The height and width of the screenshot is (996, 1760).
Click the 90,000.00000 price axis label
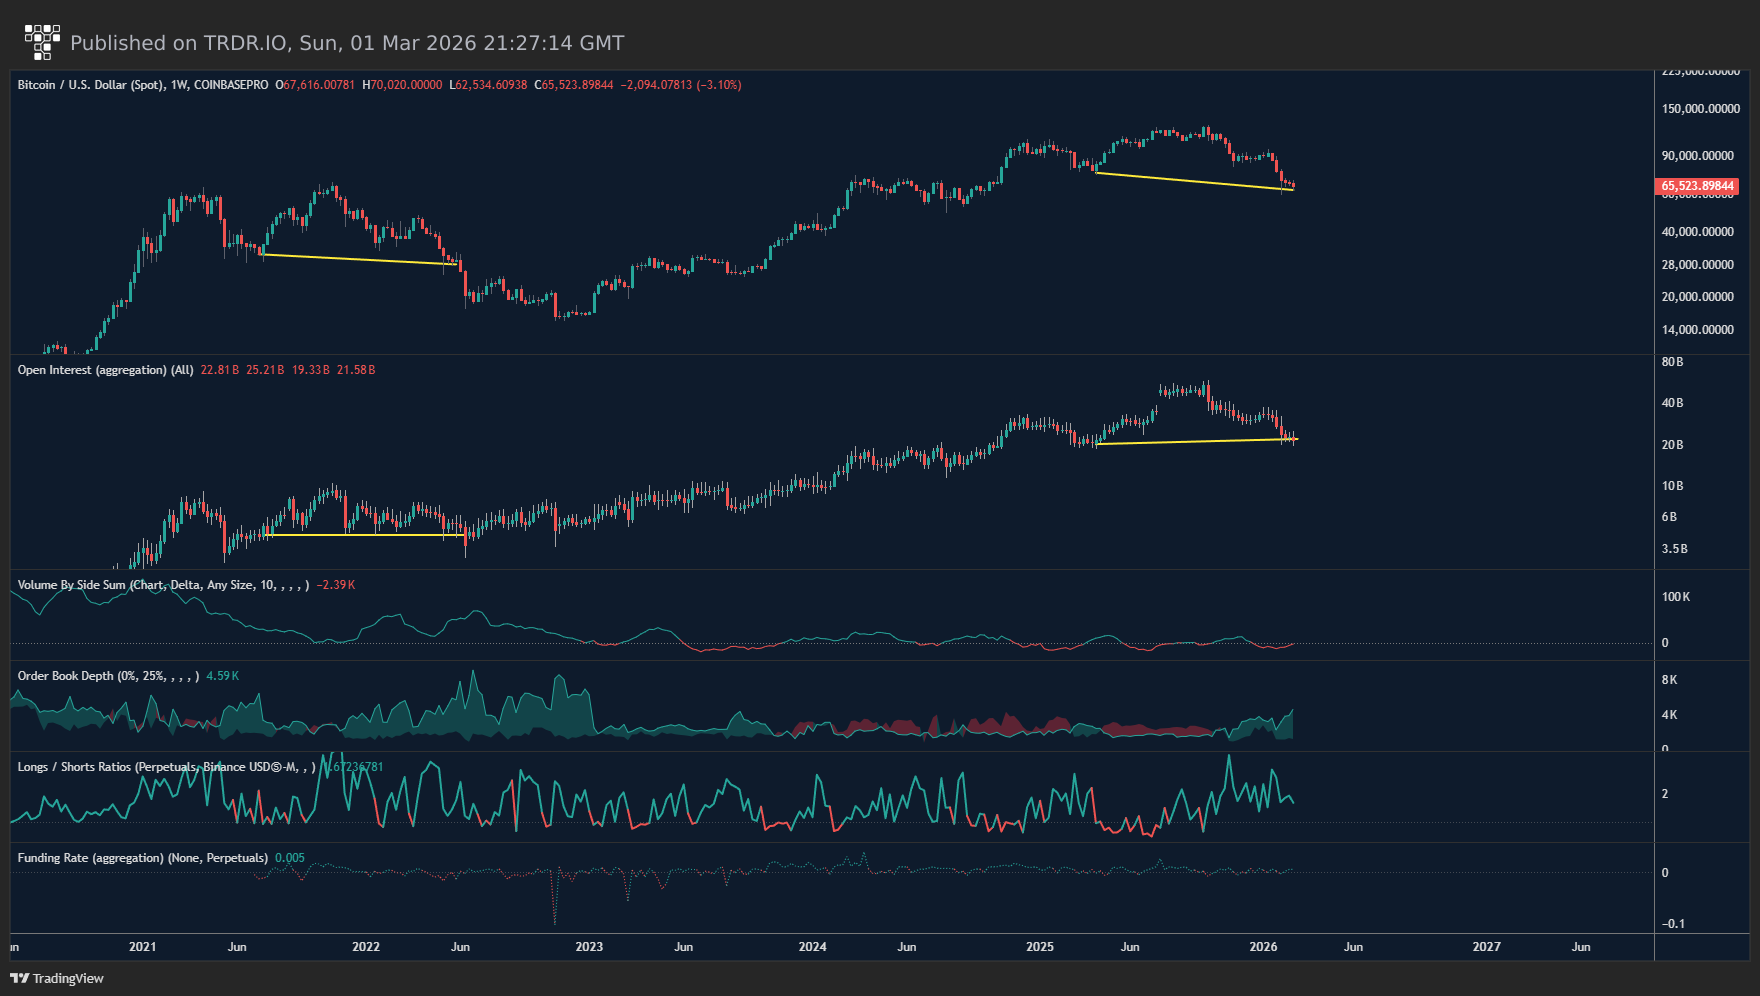click(1697, 156)
